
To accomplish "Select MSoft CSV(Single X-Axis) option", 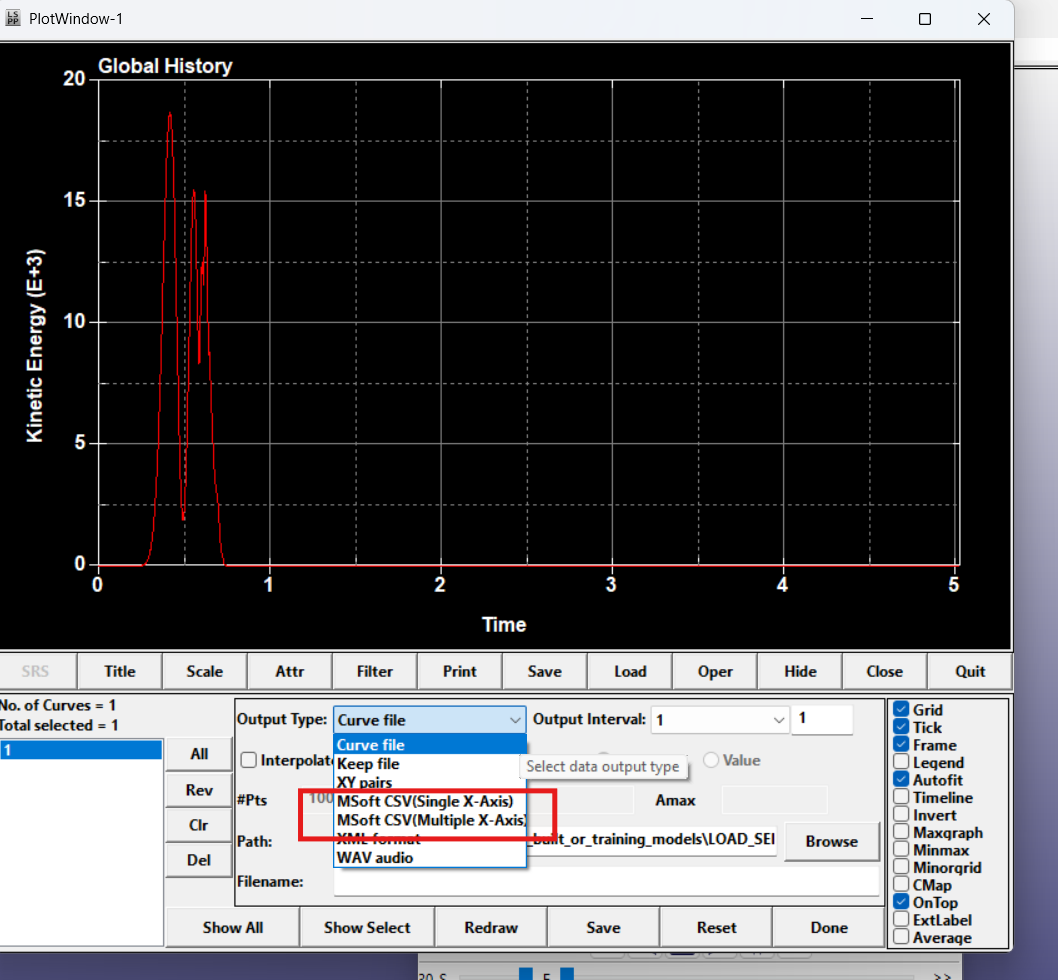I will pos(425,801).
